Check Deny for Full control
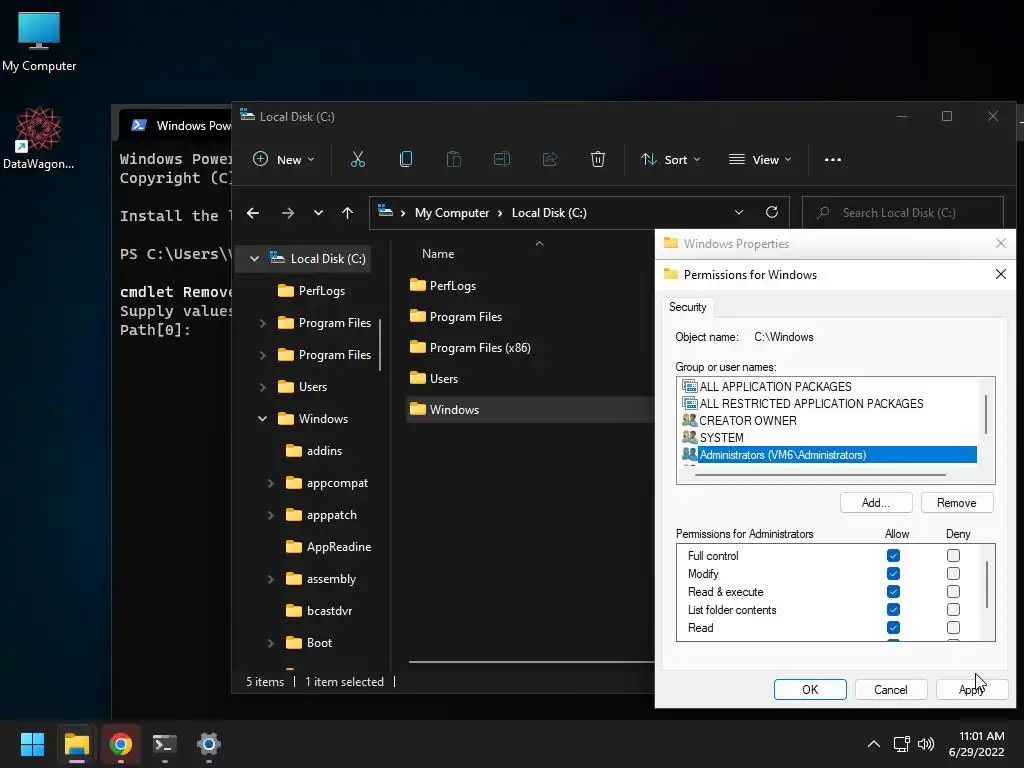This screenshot has height=768, width=1024. (x=953, y=556)
